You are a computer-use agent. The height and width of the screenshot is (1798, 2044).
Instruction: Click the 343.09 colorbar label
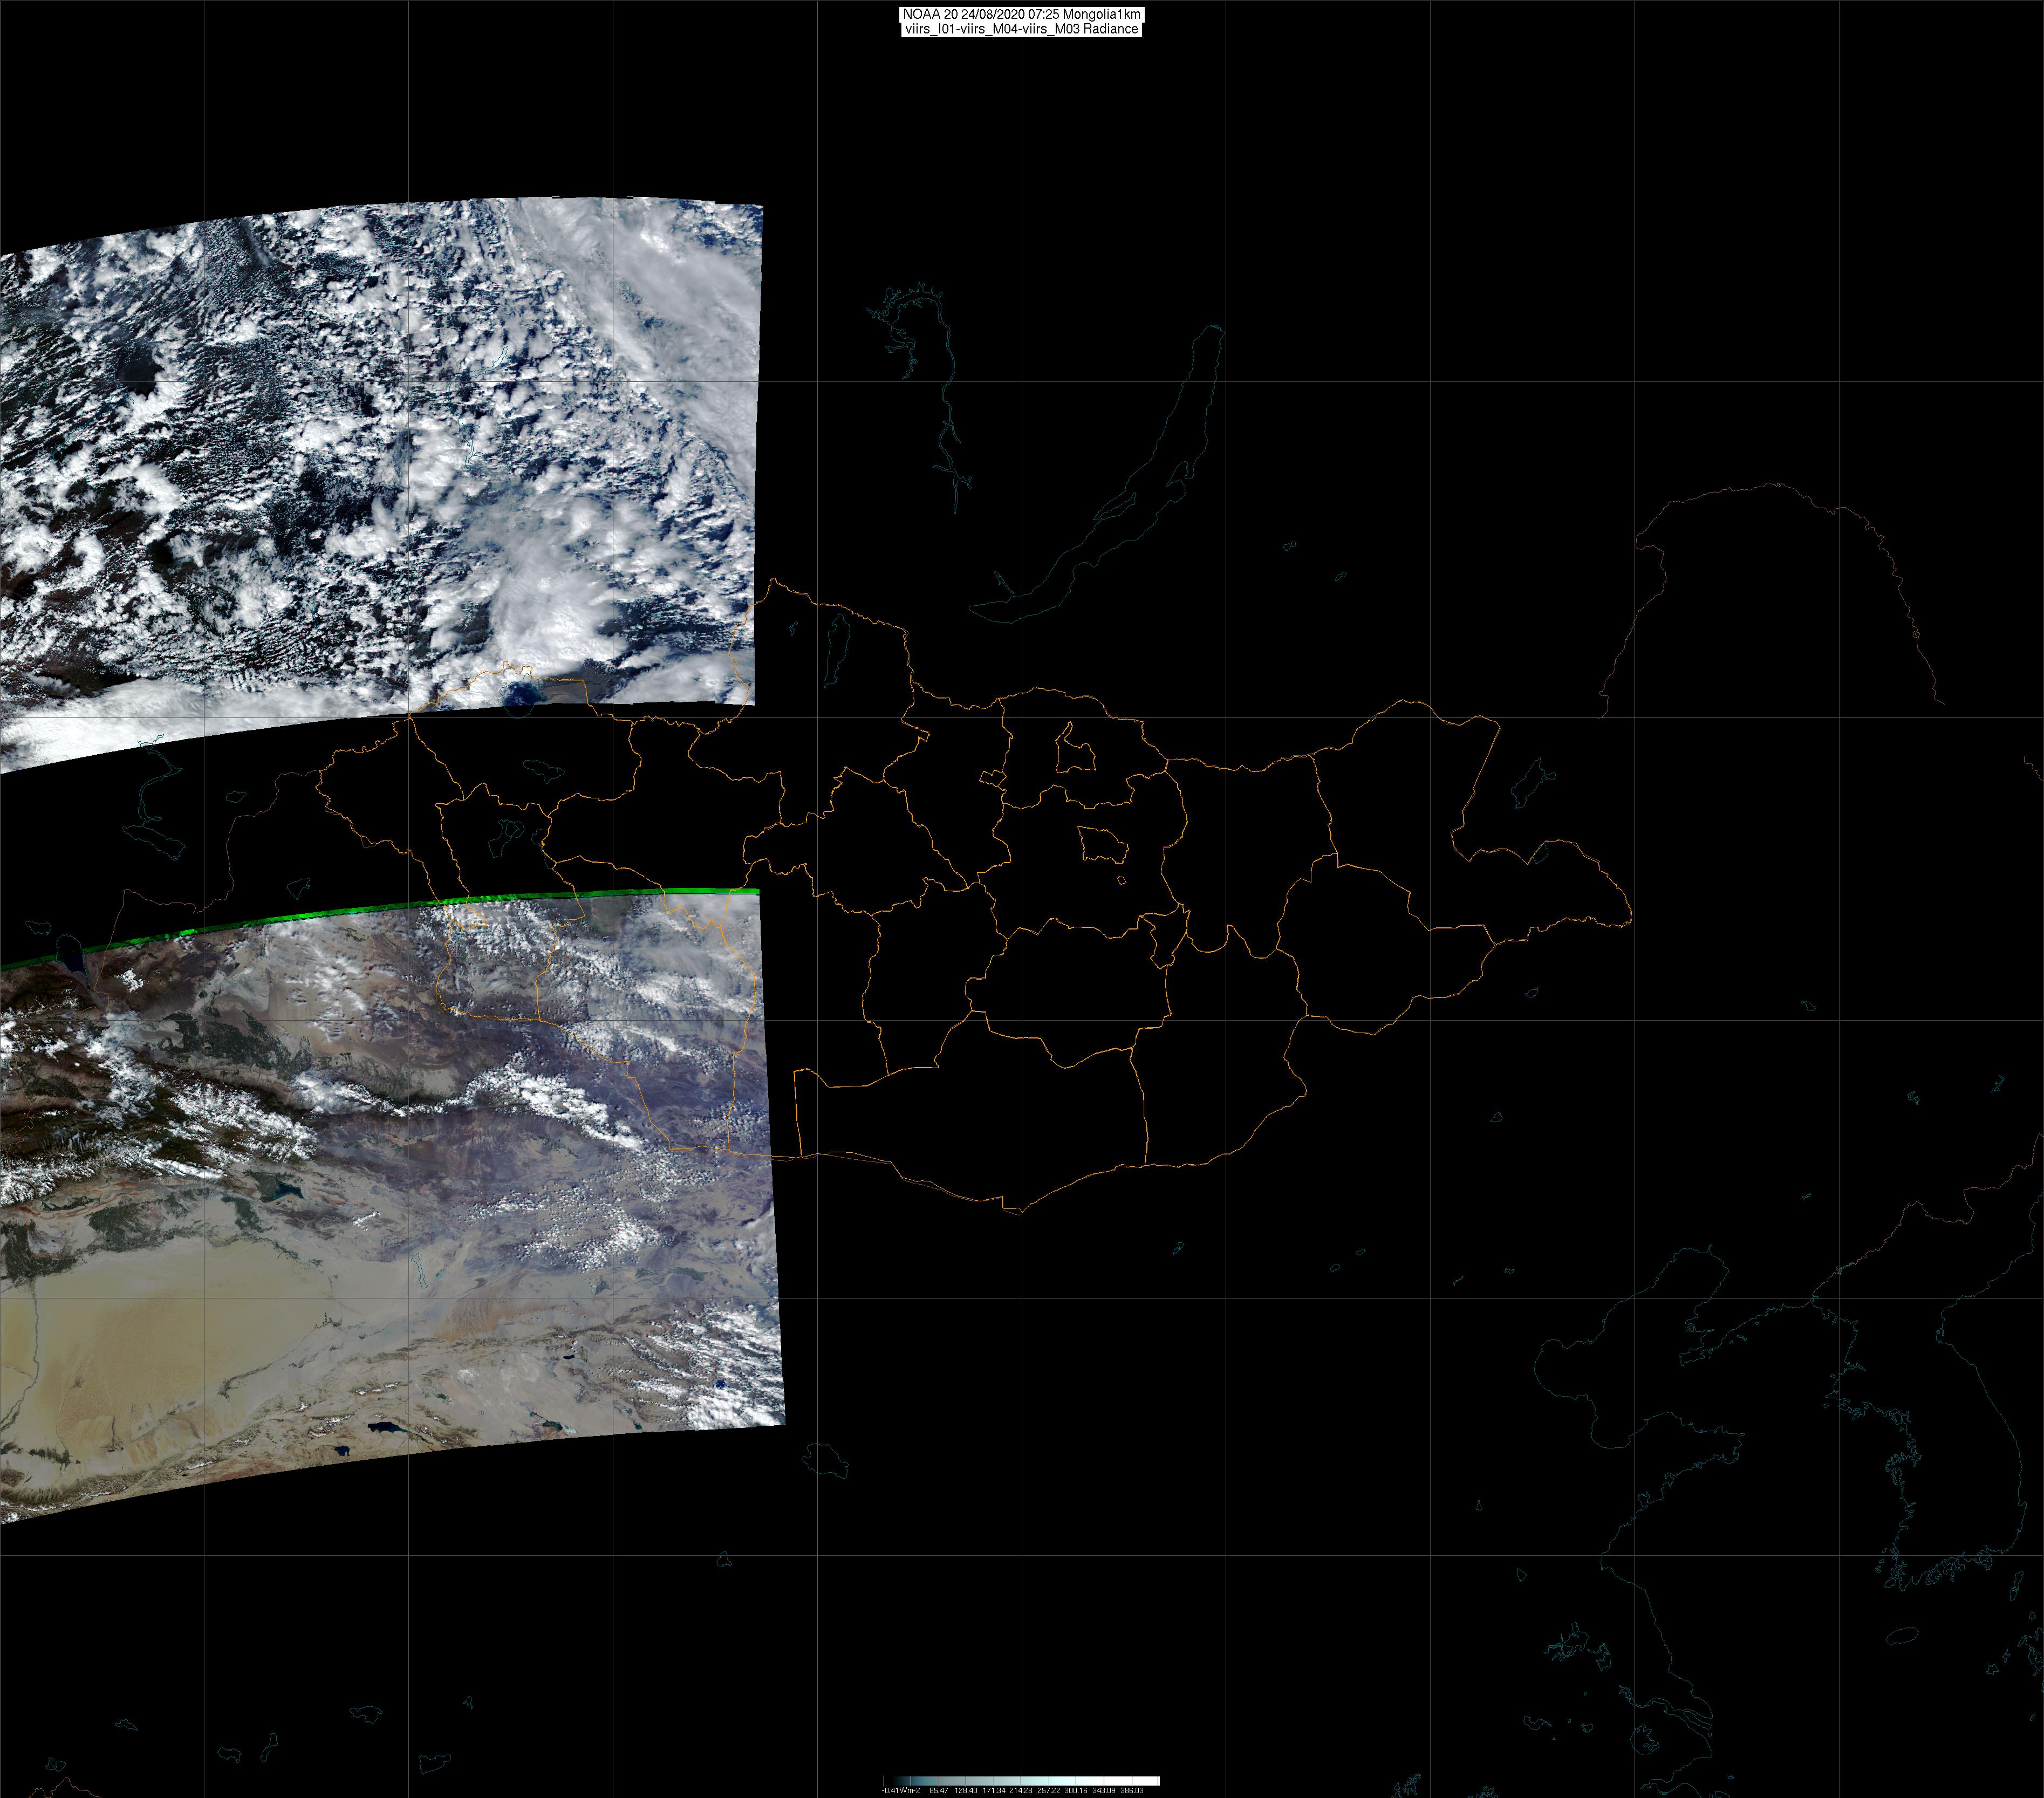(1104, 1791)
